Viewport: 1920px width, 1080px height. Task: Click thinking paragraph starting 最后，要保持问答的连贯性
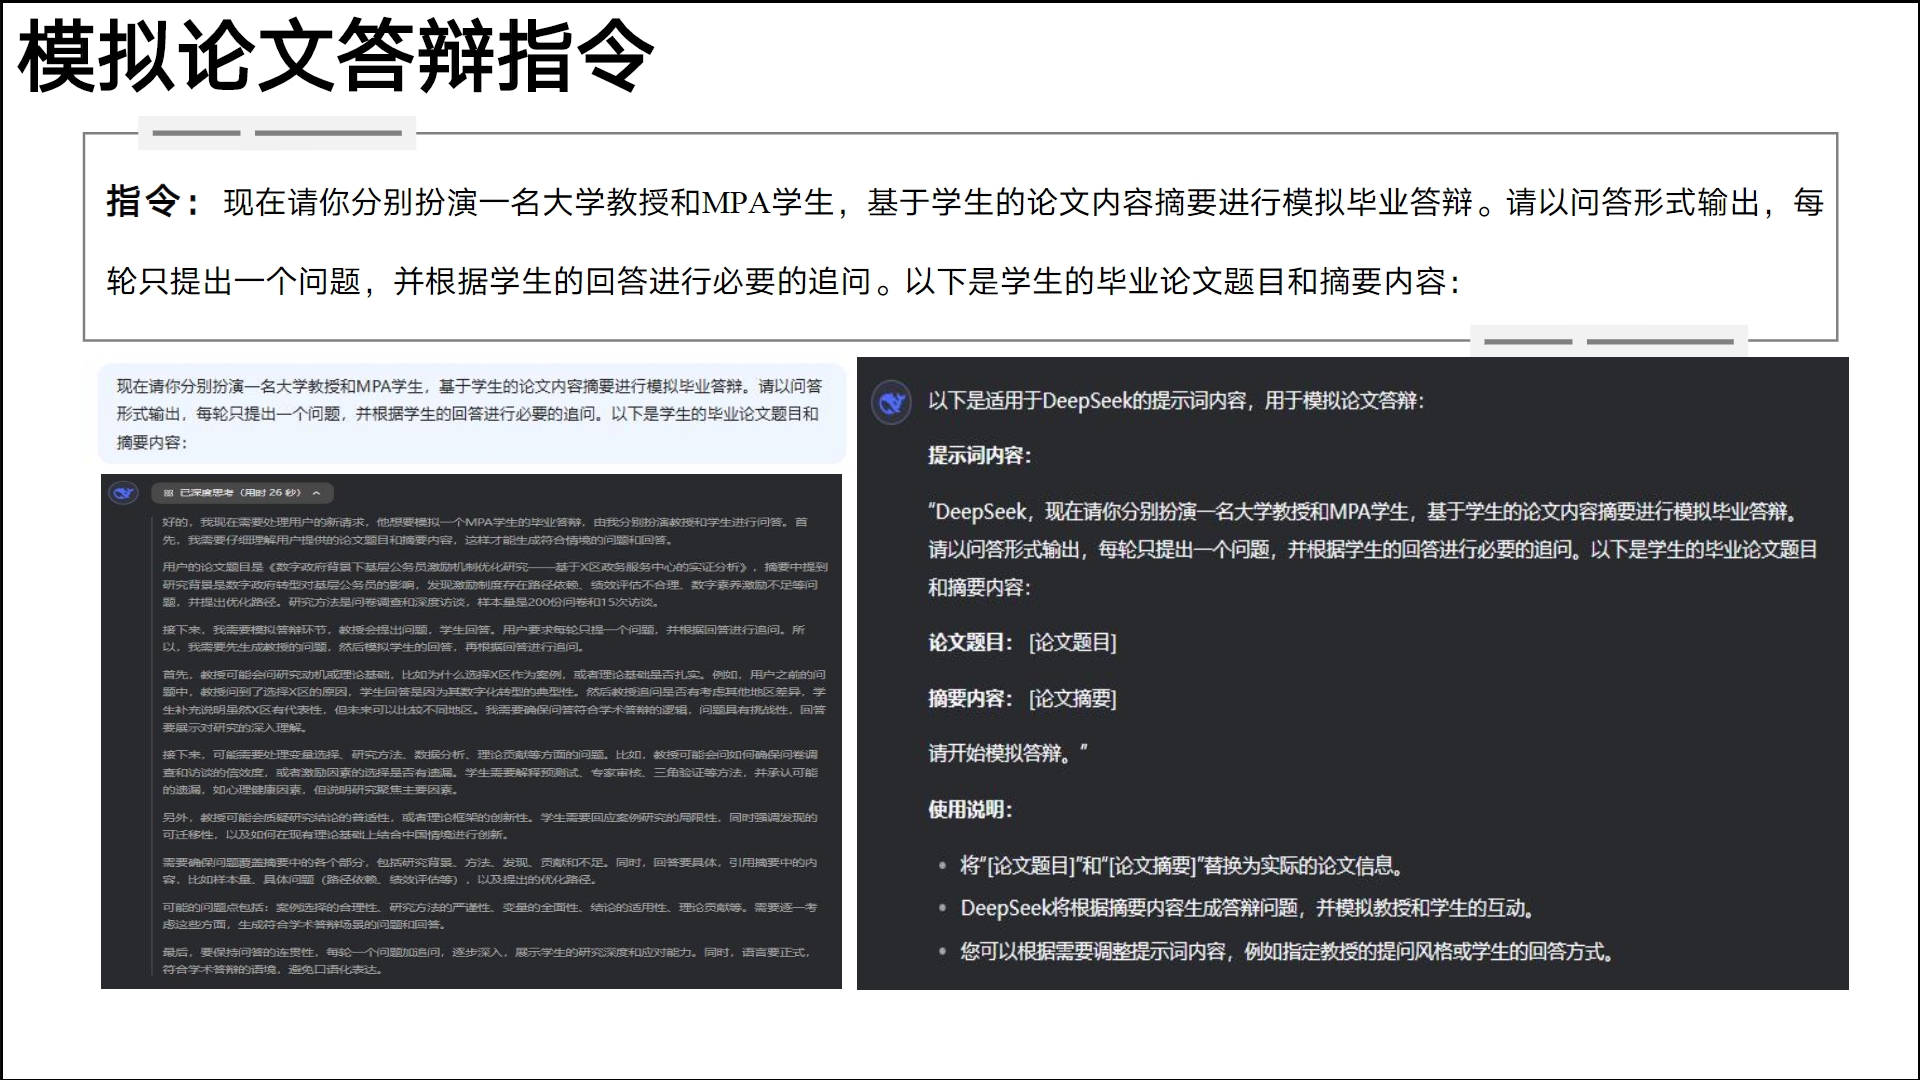[488, 961]
